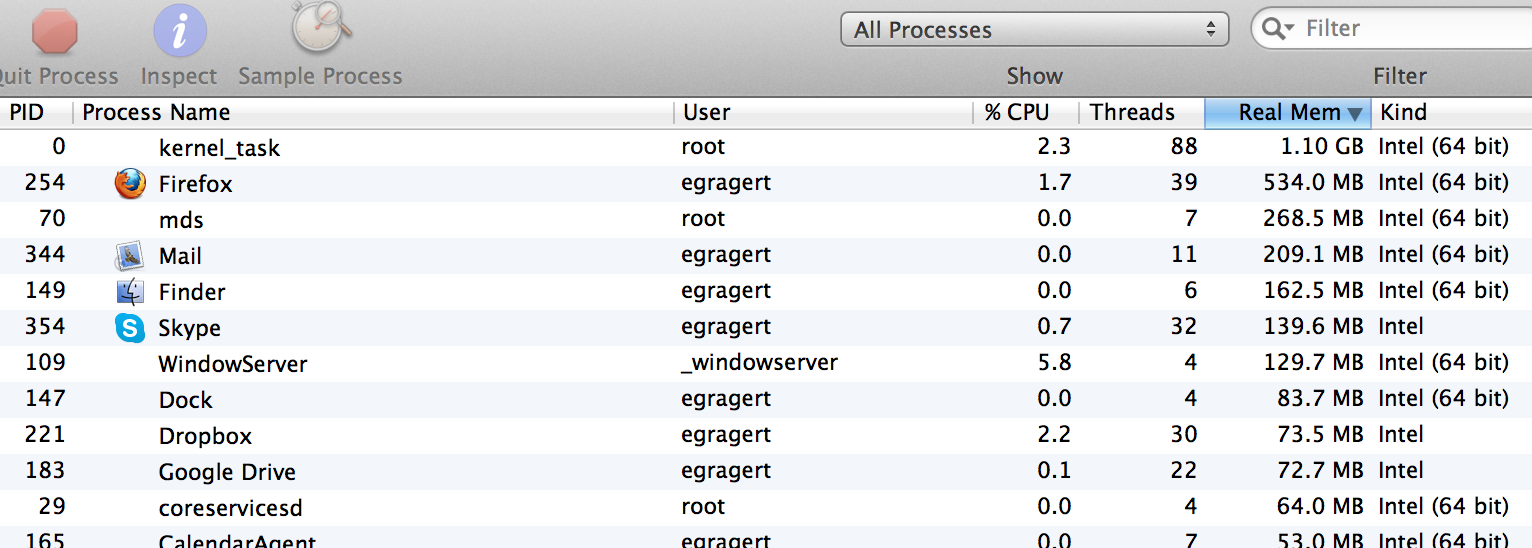
Task: Select the CalendarAgent process row
Action: tap(766, 538)
